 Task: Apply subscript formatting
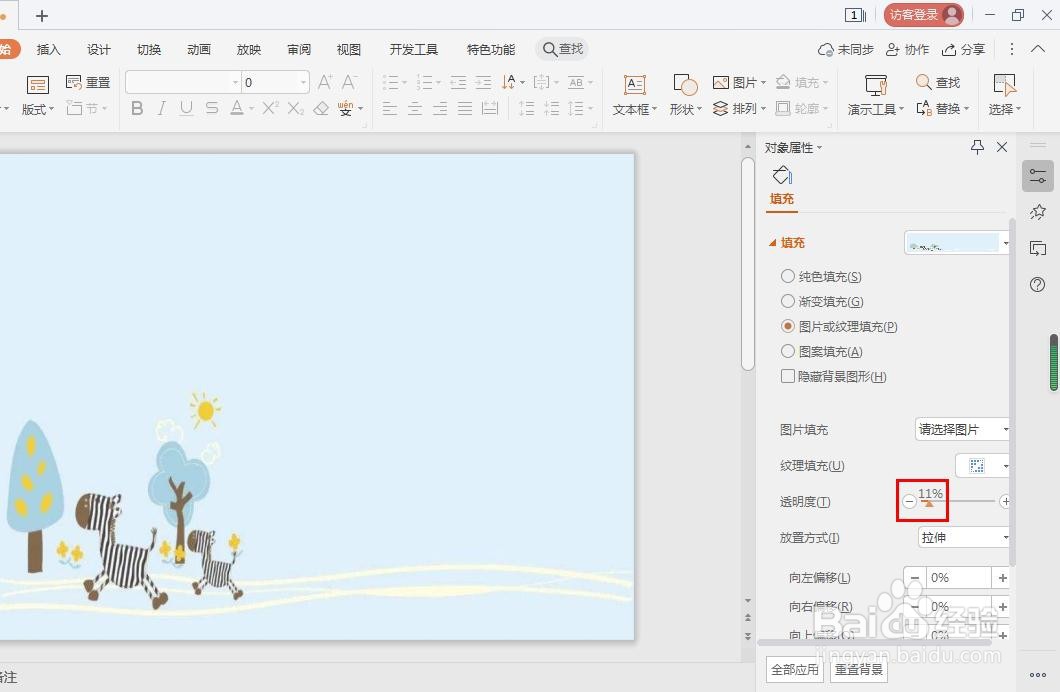pyautogui.click(x=295, y=108)
